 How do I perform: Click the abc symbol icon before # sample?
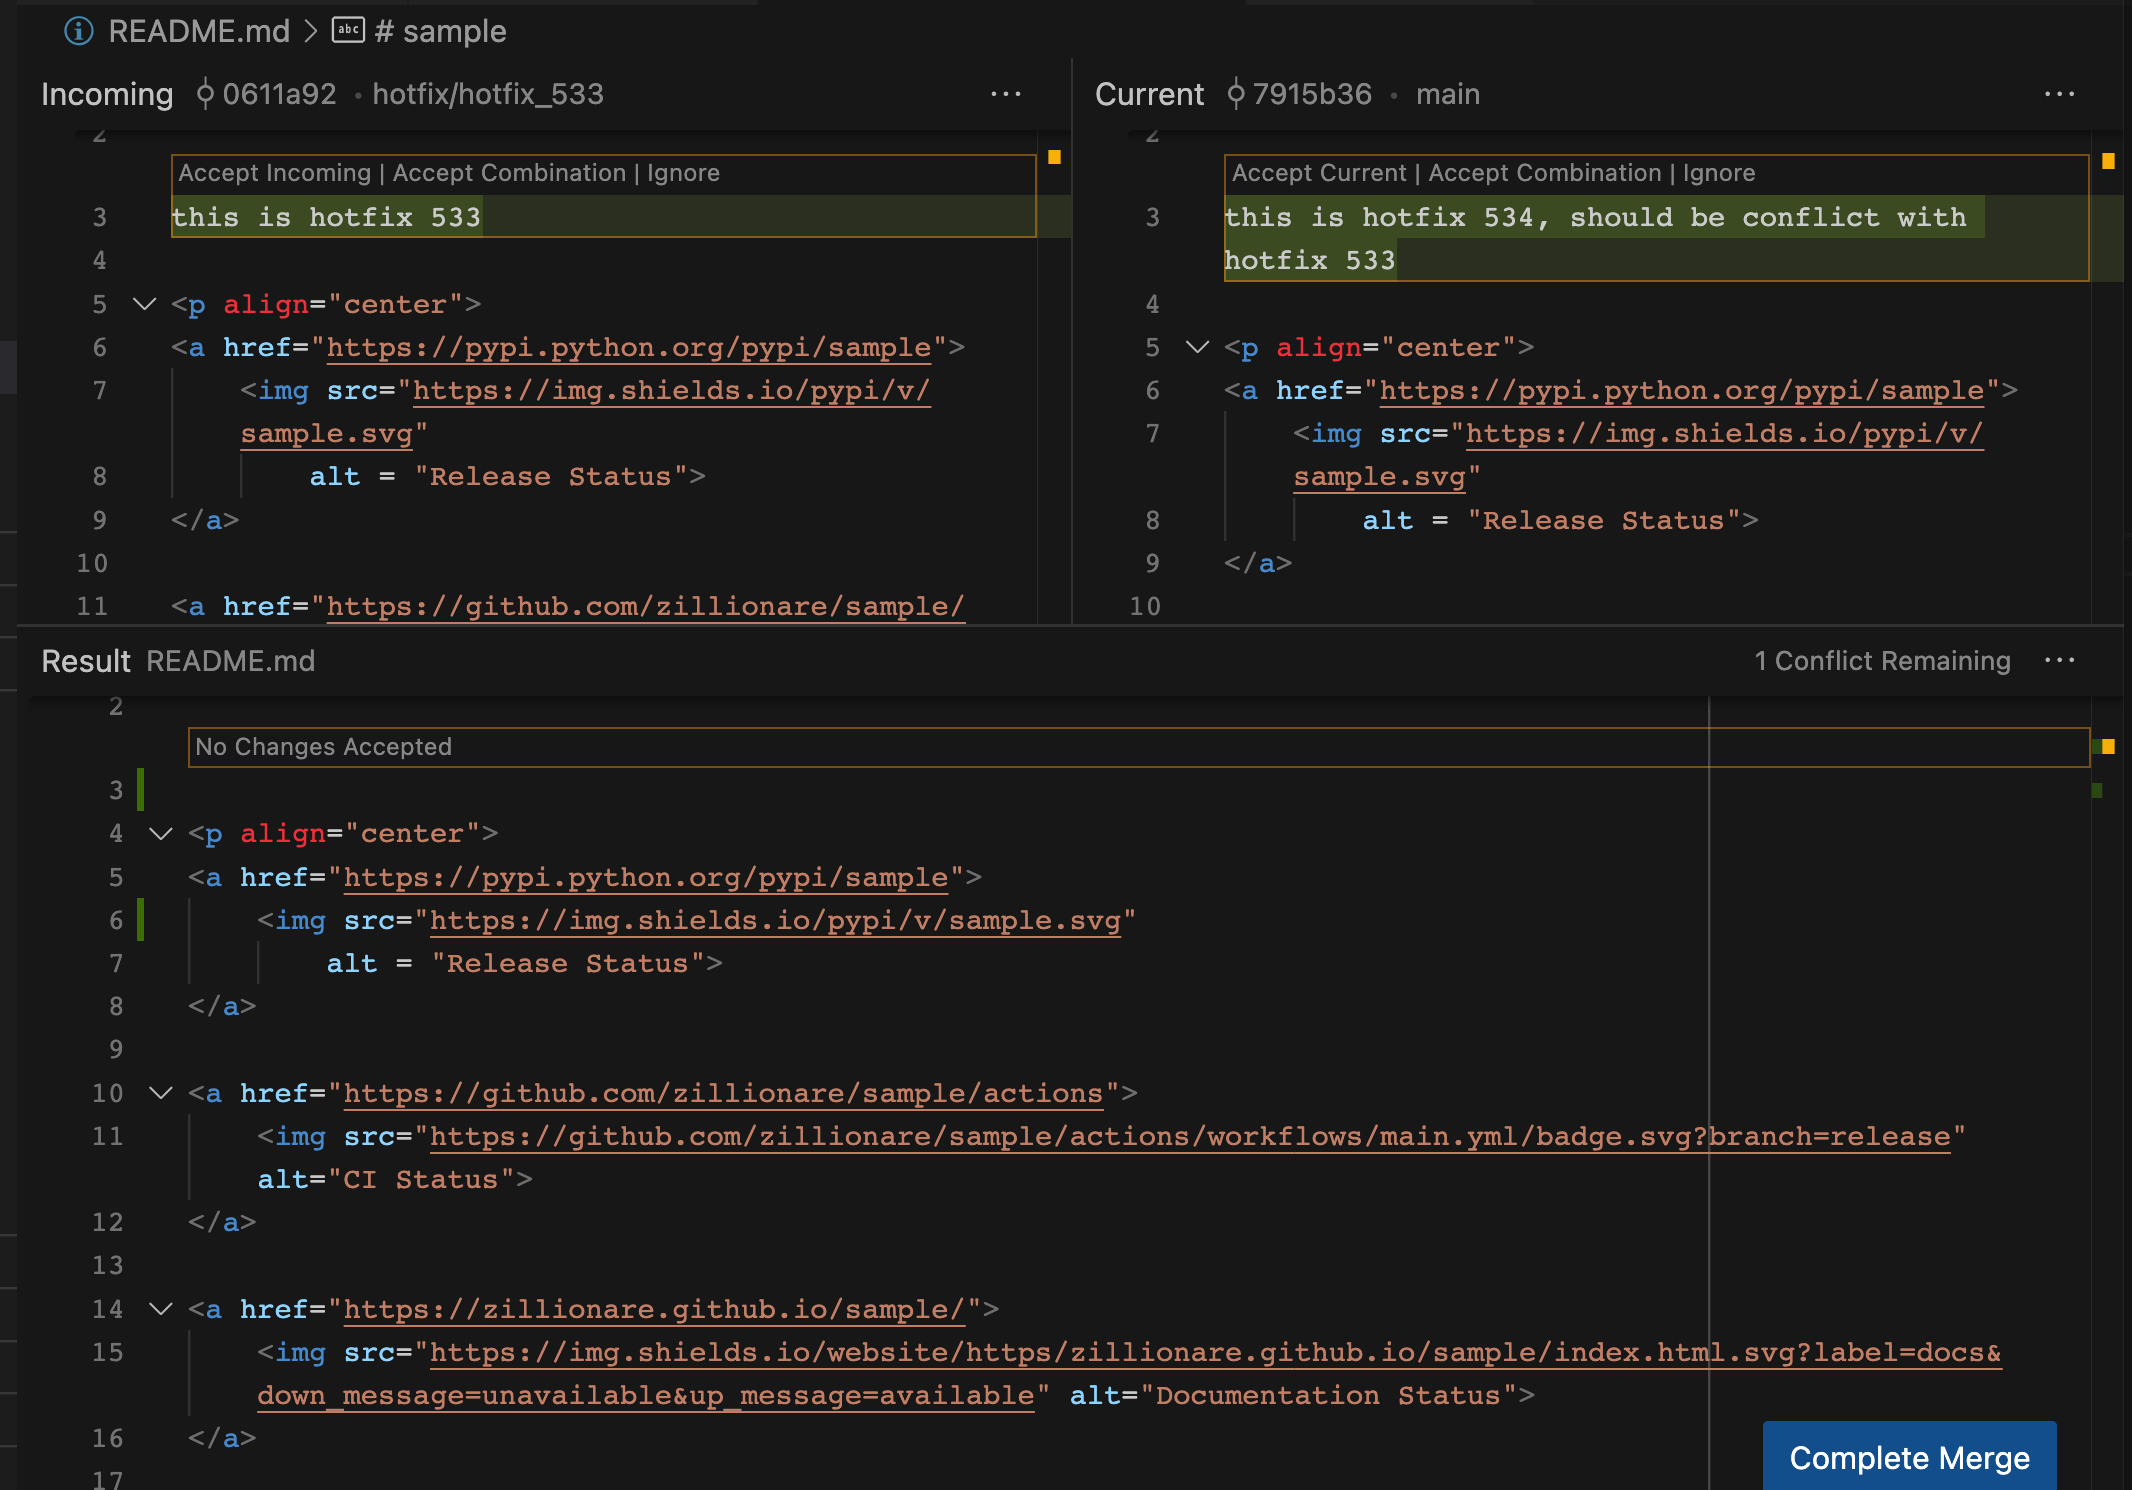pos(348,30)
